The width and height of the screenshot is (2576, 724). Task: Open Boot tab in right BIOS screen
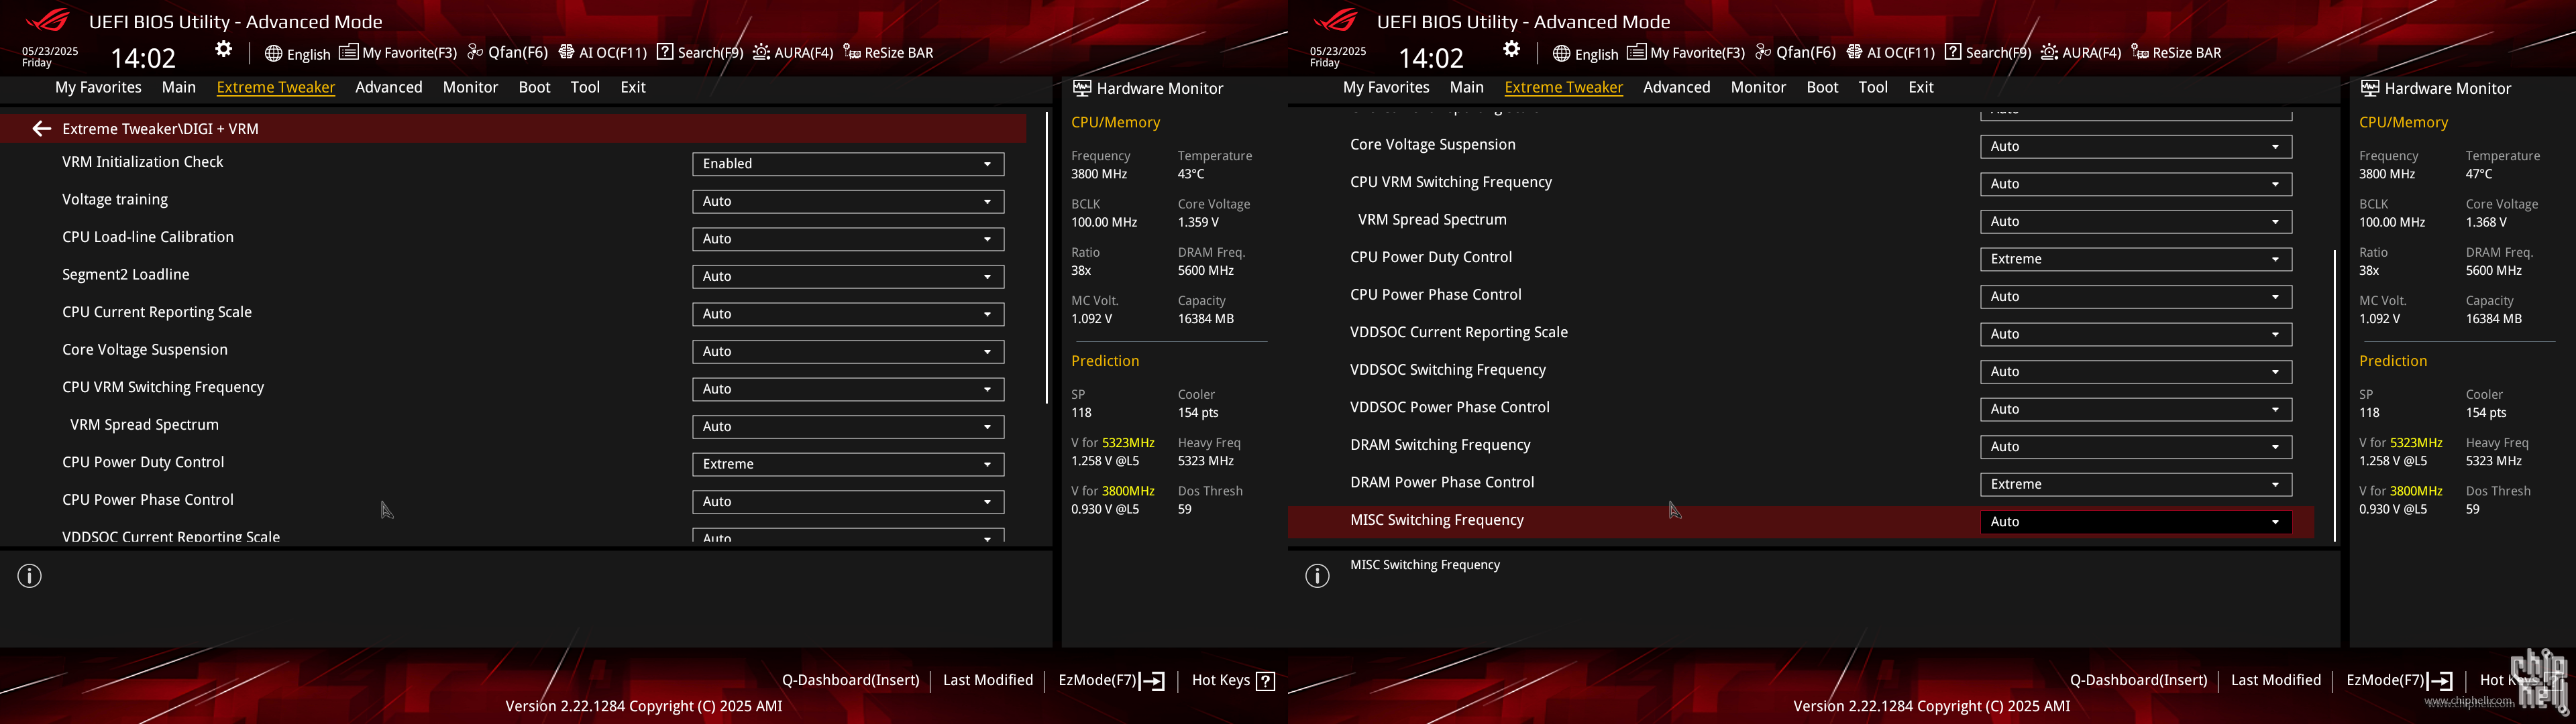pos(1822,88)
